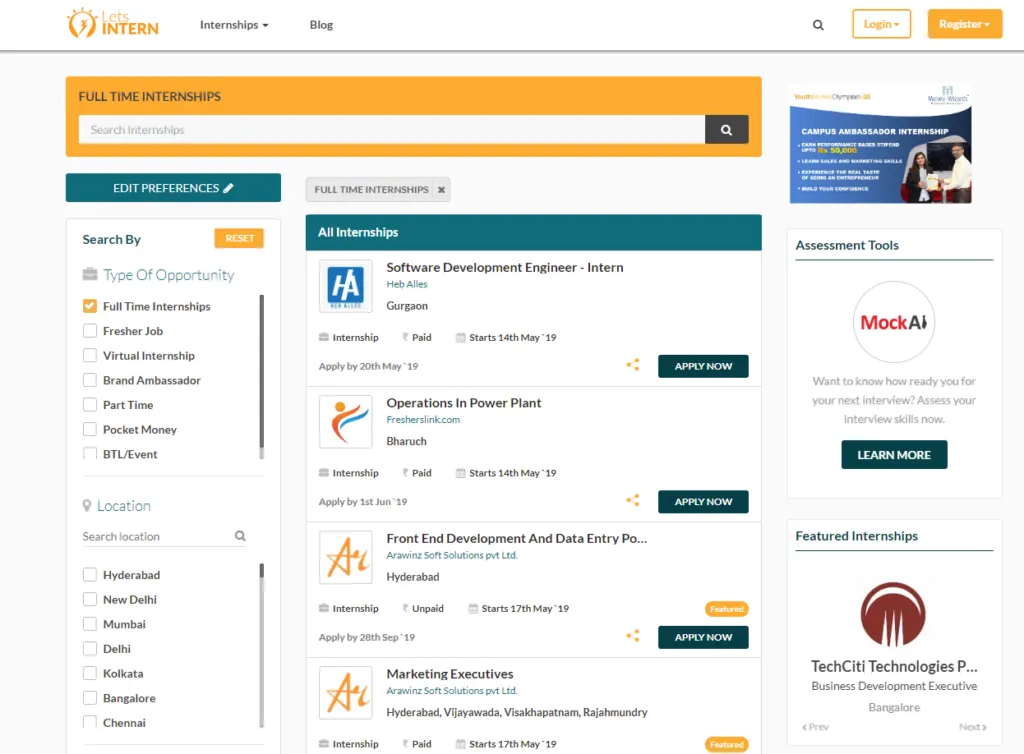1024x754 pixels.
Task: Click Featured badge on Front End Development
Action: pos(726,609)
